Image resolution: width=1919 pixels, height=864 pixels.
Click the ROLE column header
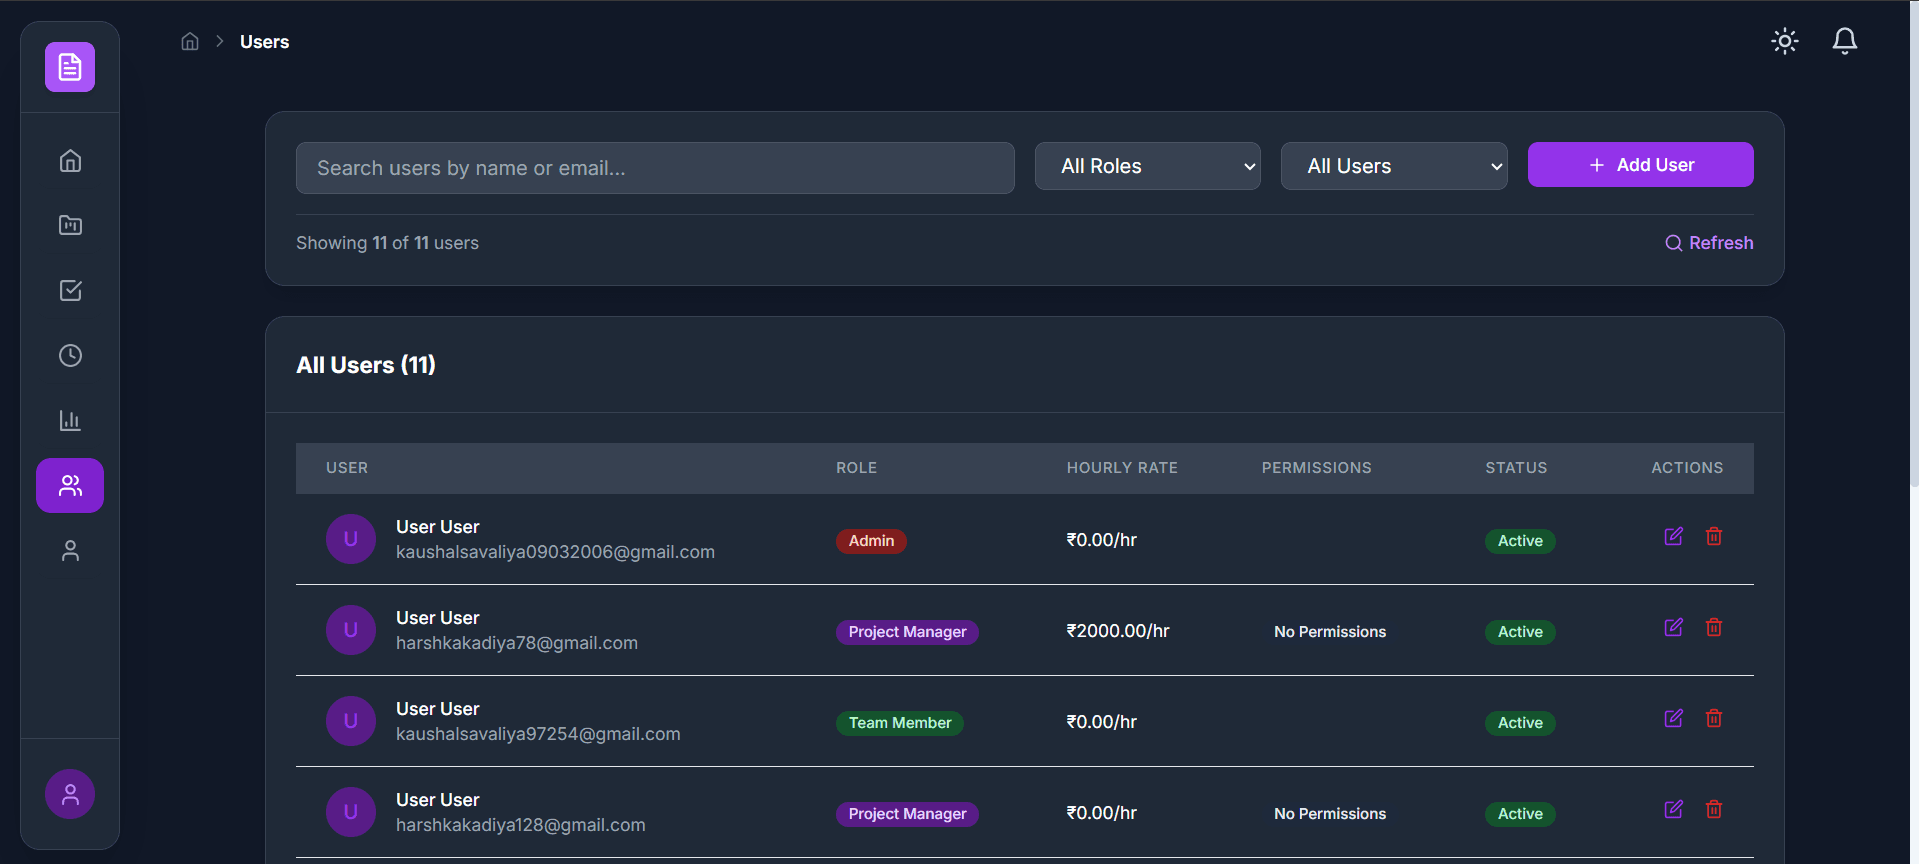click(x=856, y=468)
